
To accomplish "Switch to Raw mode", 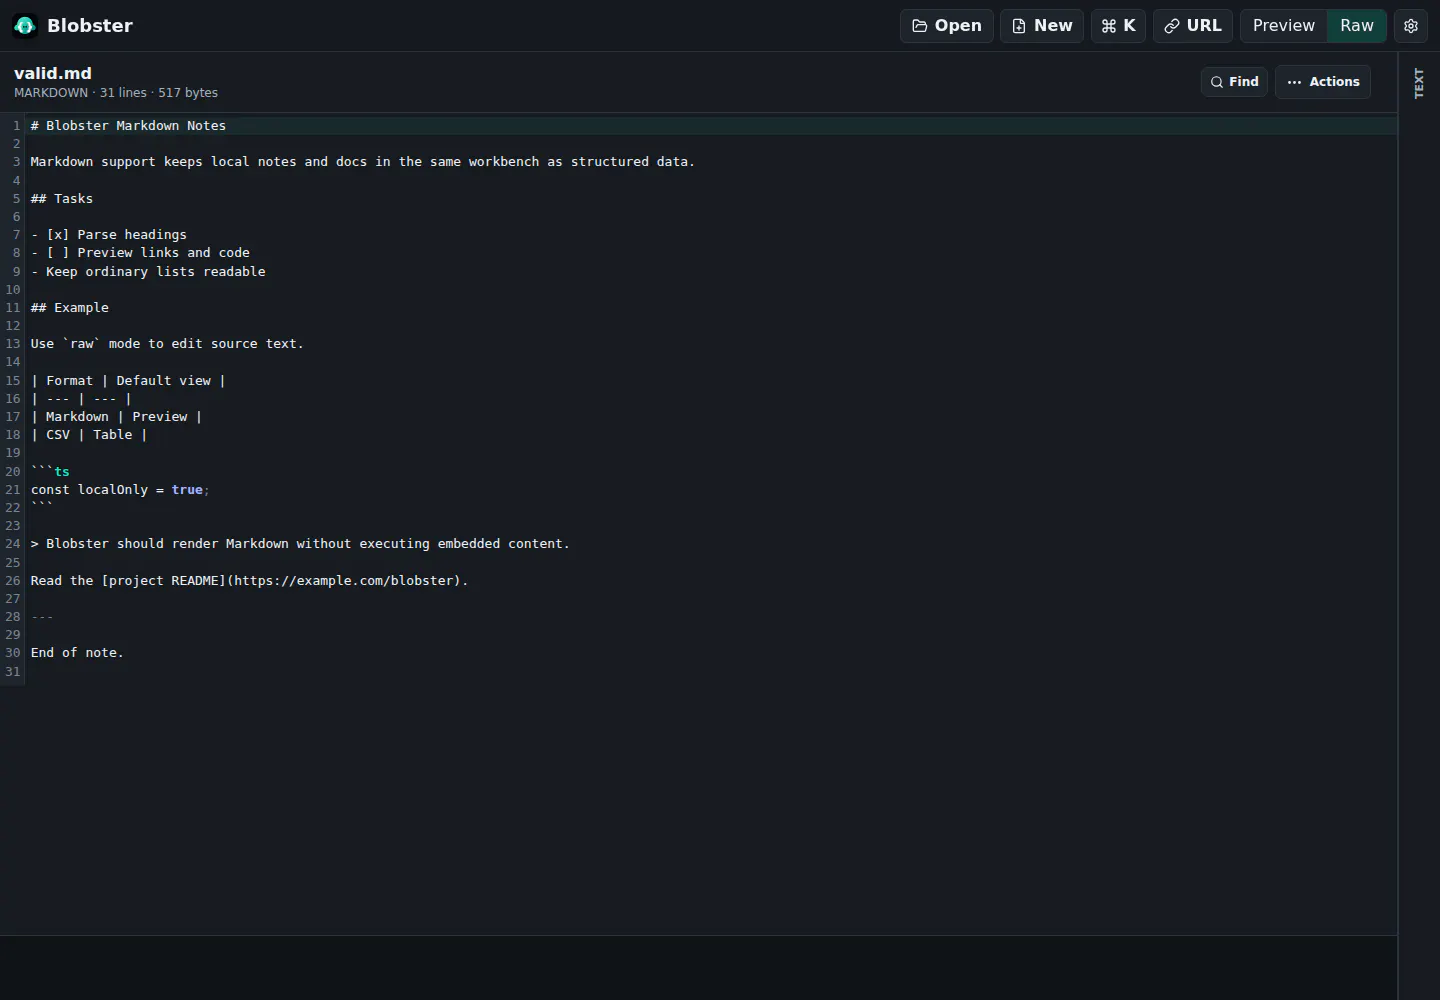I will 1357,26.
